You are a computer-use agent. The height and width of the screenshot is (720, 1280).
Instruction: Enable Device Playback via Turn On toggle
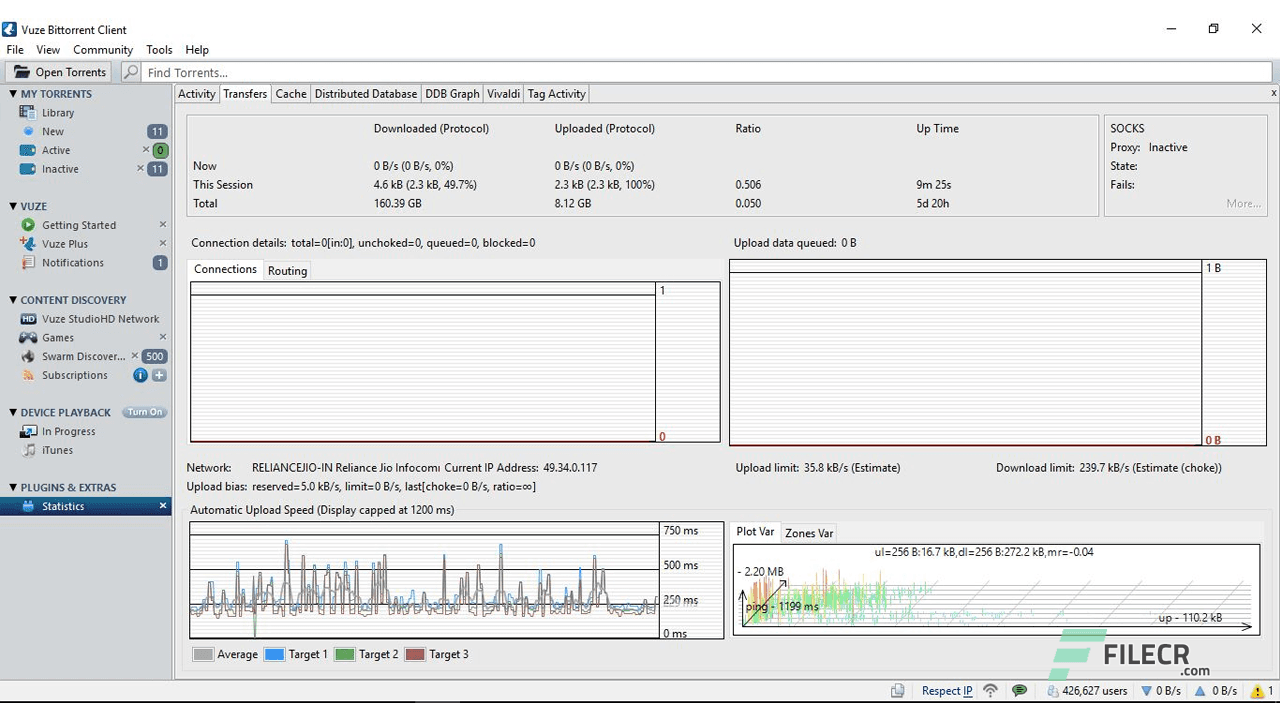144,411
